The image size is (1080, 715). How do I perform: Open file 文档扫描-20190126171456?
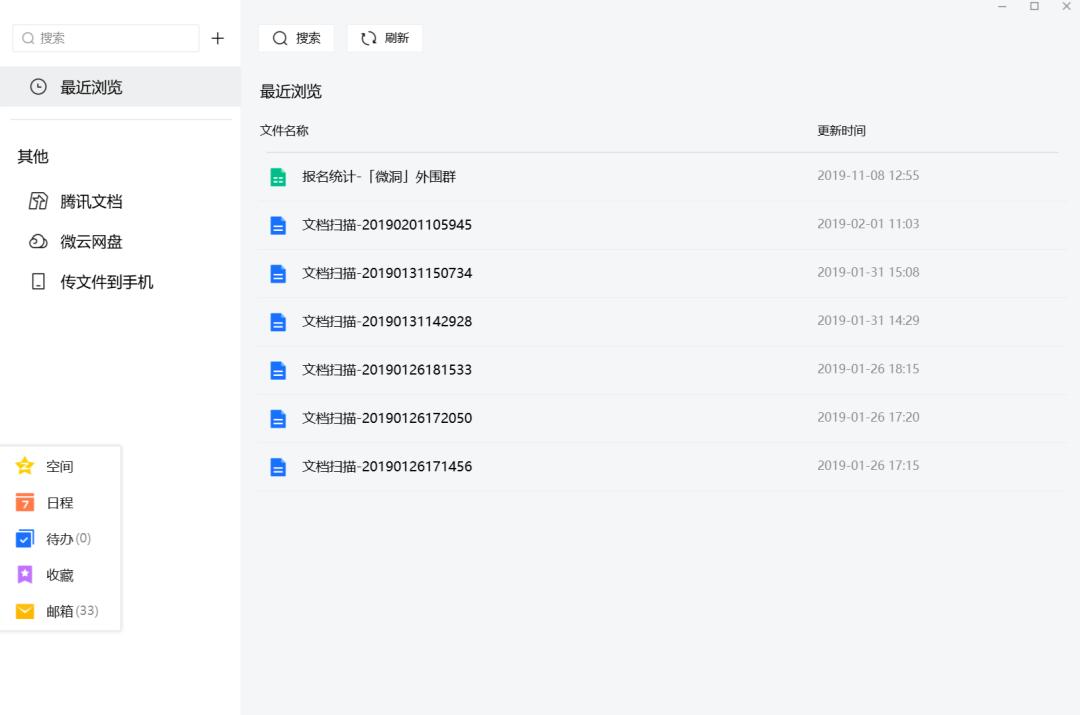coord(386,466)
